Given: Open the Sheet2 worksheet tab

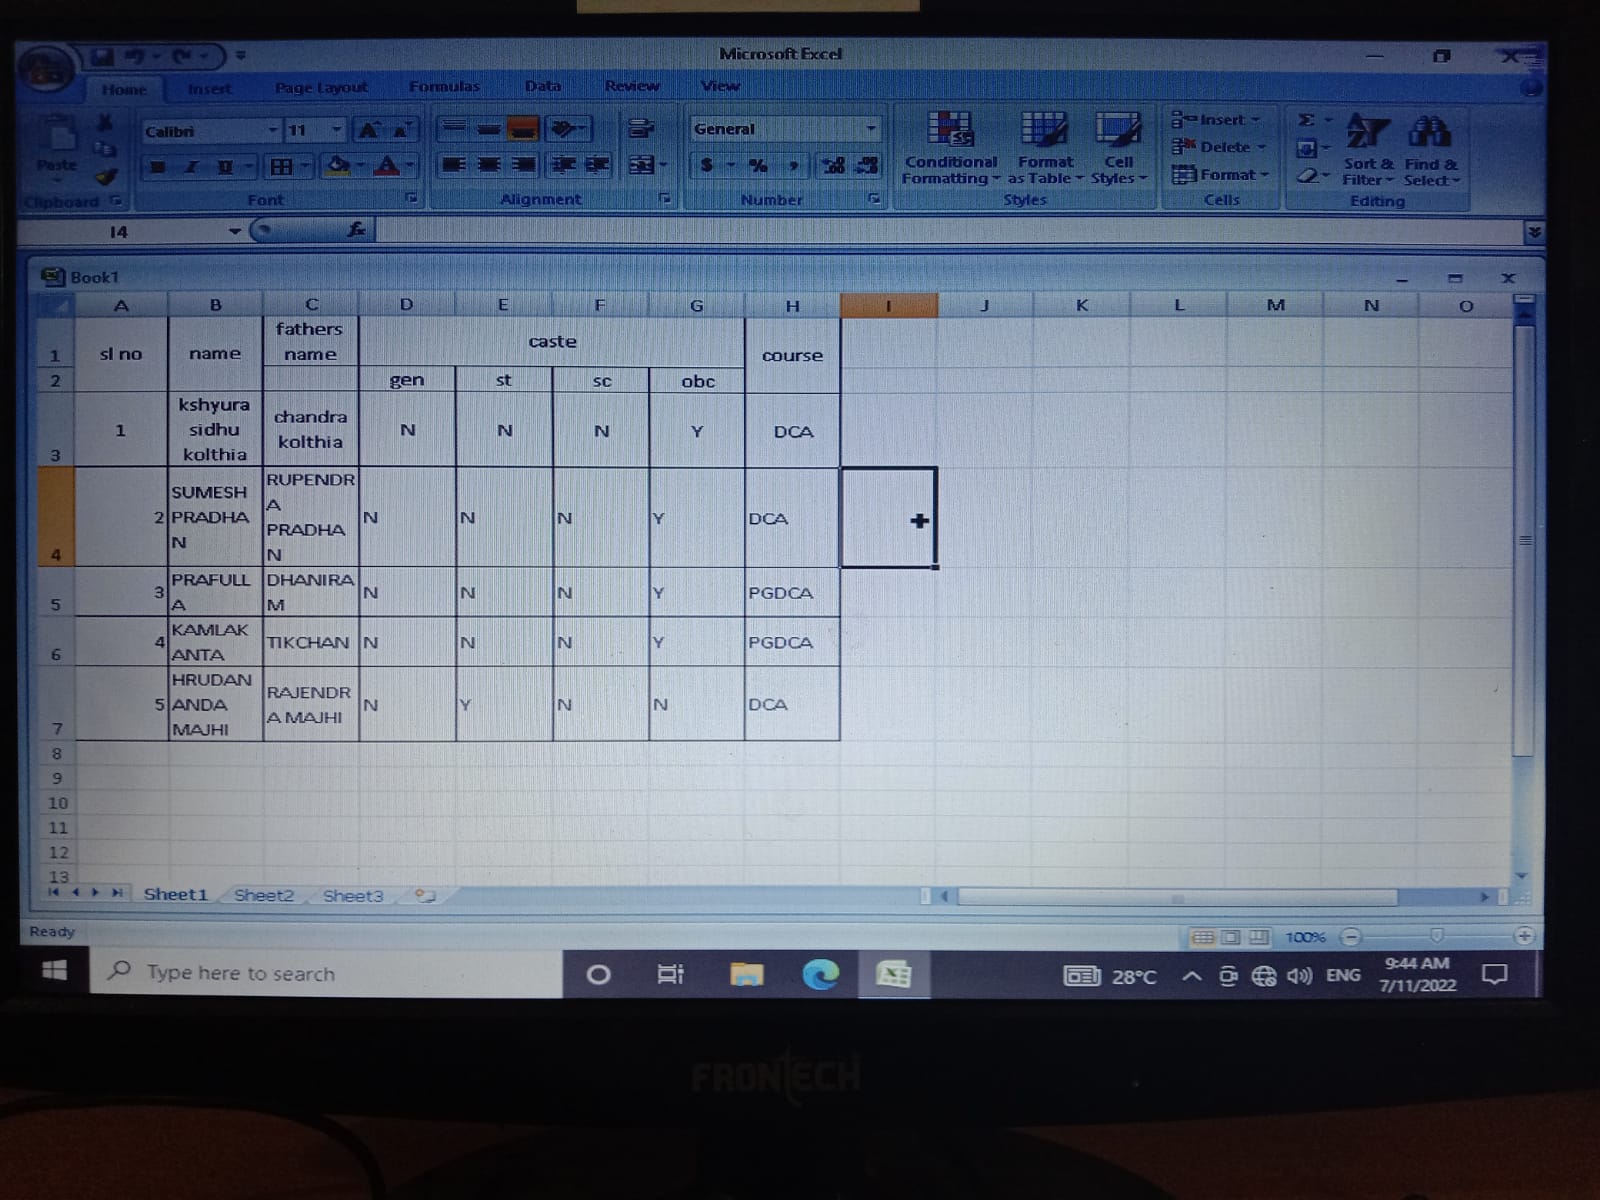Looking at the screenshot, I should click(264, 895).
